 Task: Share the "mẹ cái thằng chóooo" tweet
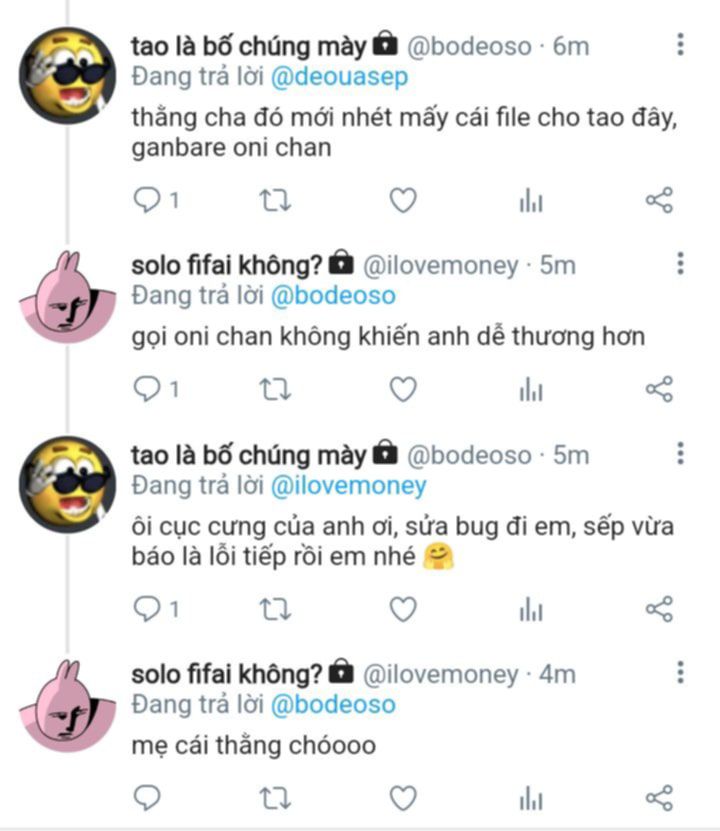click(659, 797)
